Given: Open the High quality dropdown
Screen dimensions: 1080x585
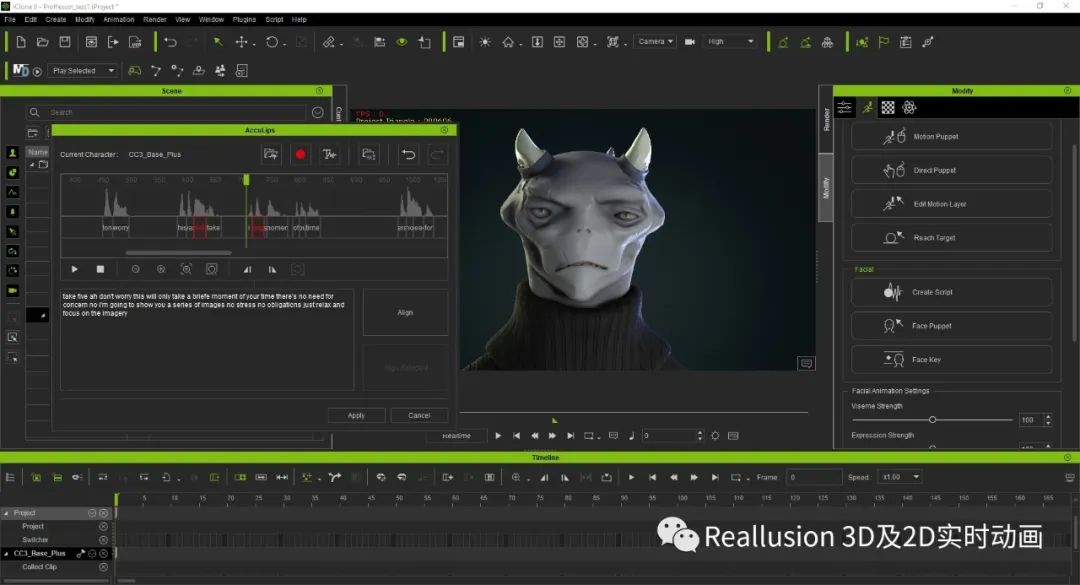Looking at the screenshot, I should 730,42.
